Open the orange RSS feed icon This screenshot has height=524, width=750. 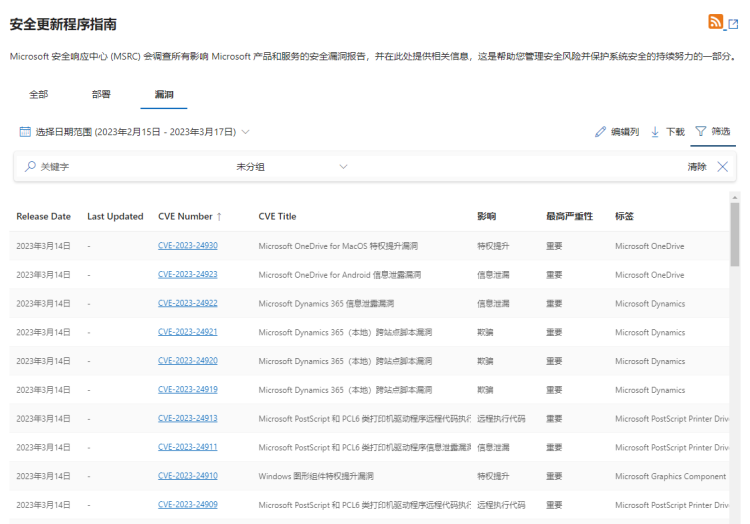[715, 22]
